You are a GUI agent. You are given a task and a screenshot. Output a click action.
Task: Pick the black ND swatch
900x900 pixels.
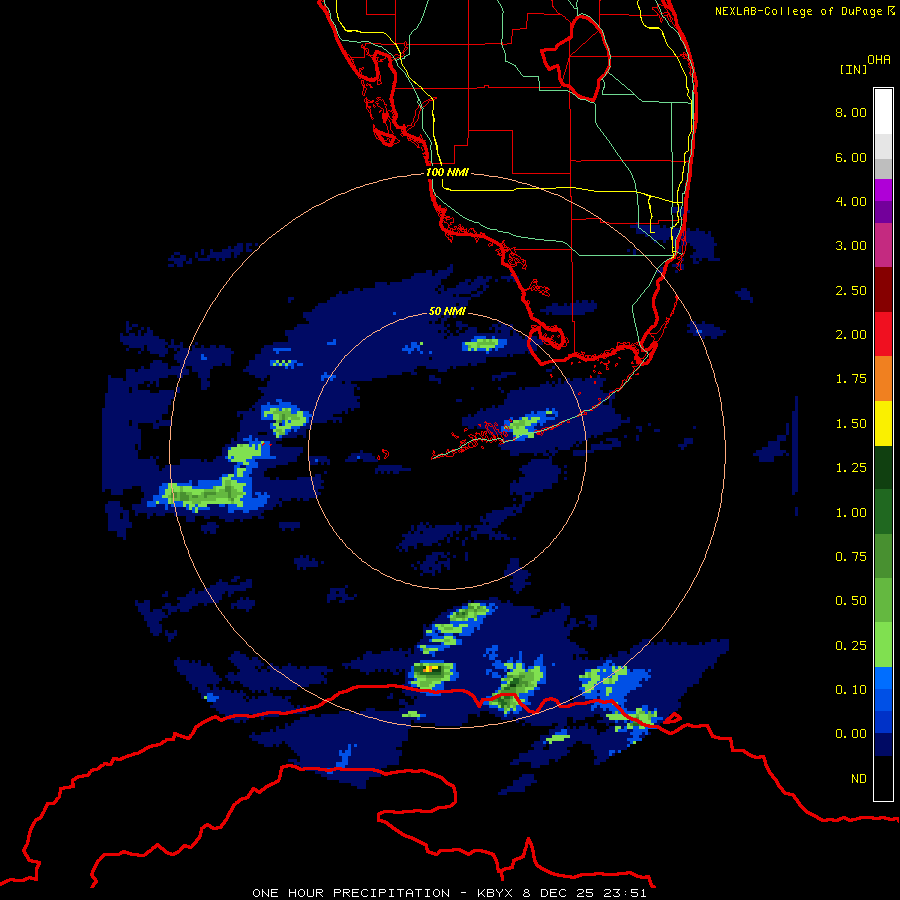tap(883, 778)
